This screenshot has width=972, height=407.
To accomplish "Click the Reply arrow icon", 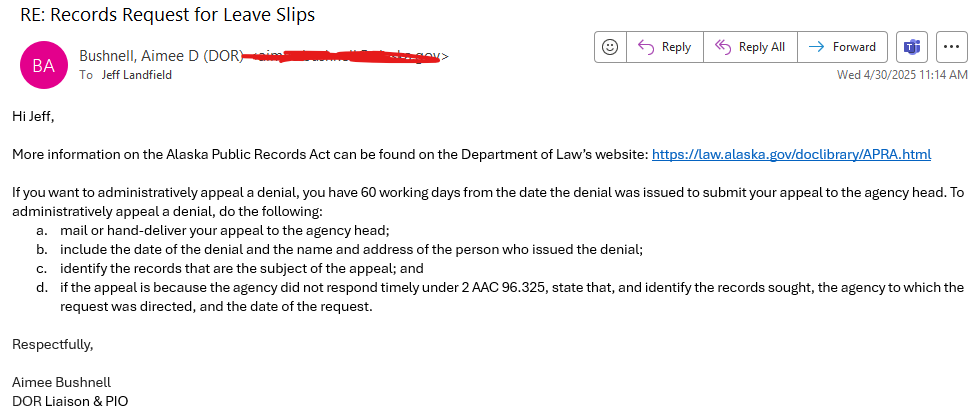I will [x=646, y=47].
